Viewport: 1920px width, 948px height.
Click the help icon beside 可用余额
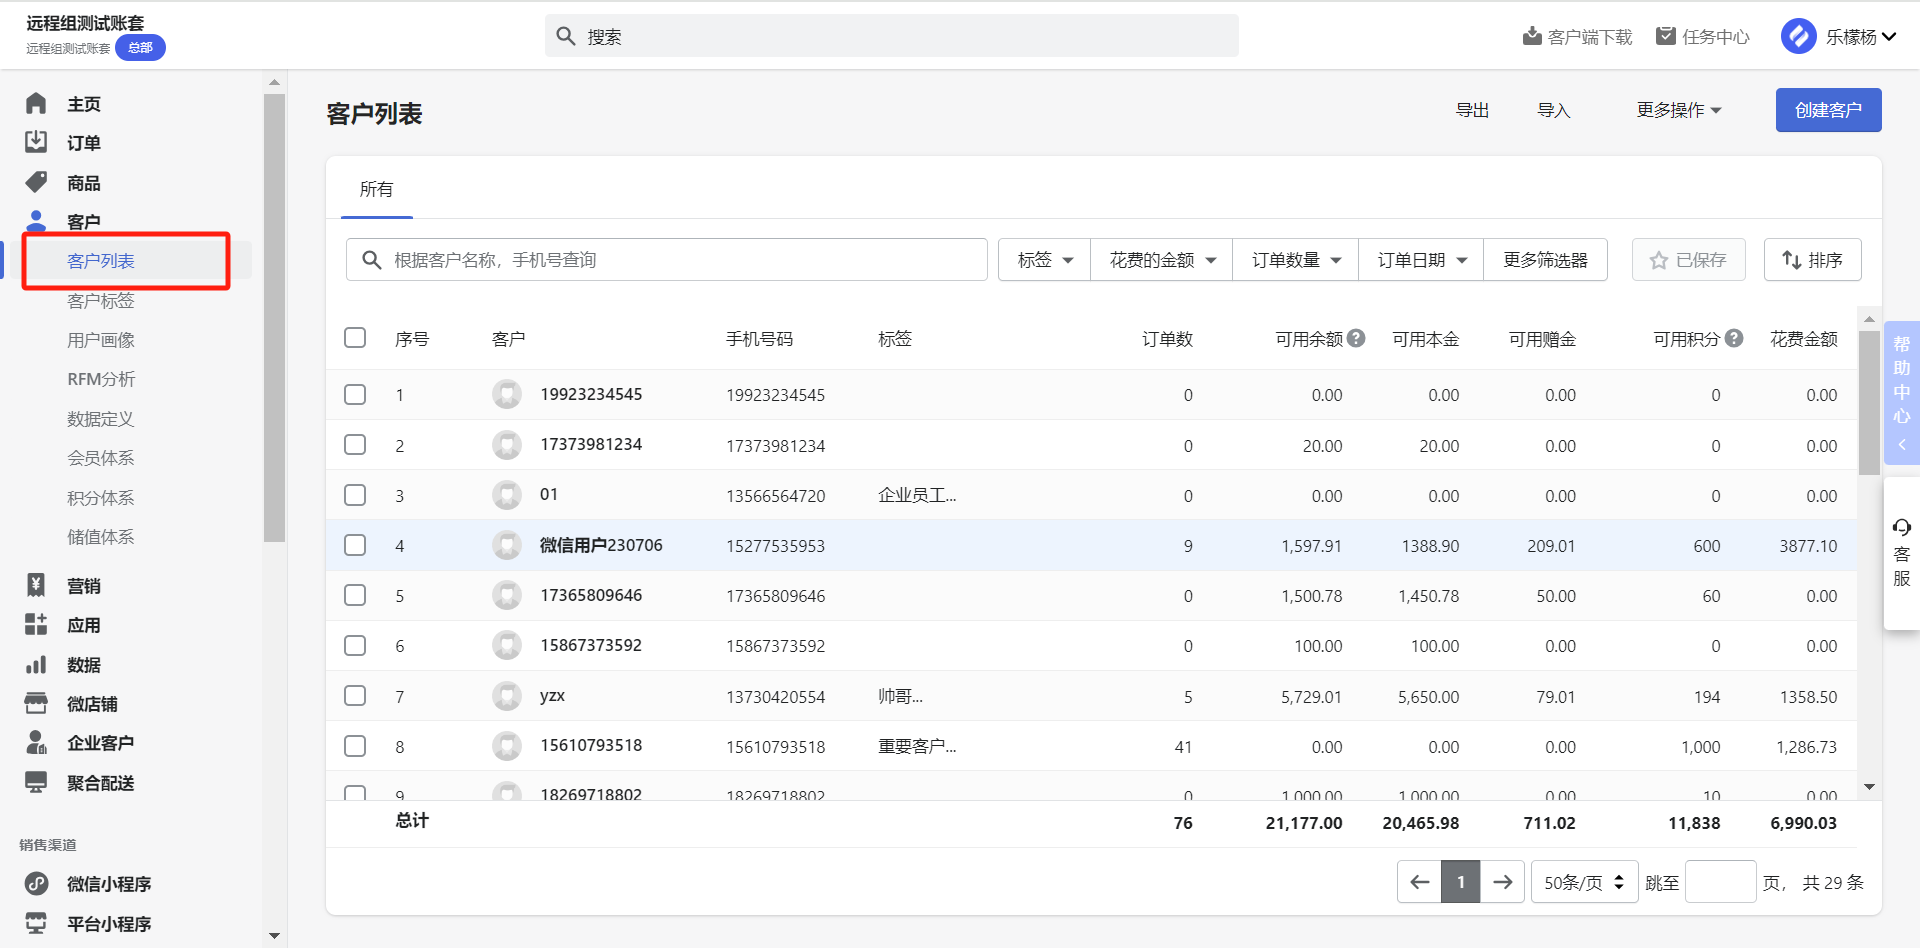click(1356, 338)
